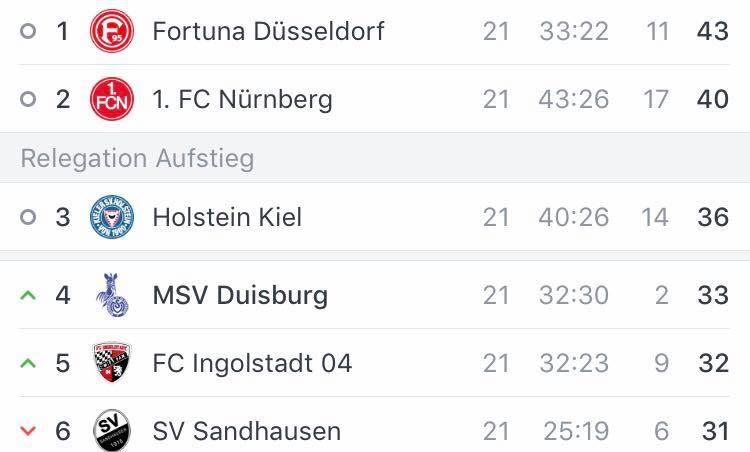Screen dimensions: 750x452
Task: Click green up arrow beside rank 4
Action: click(28, 296)
